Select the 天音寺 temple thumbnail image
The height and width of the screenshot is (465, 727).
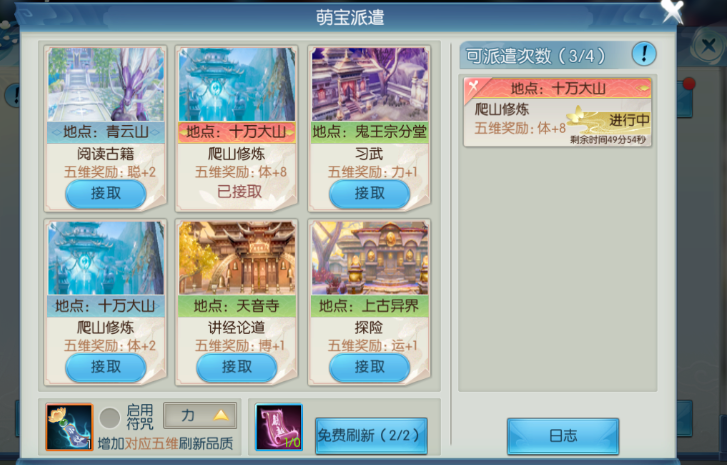pos(237,258)
